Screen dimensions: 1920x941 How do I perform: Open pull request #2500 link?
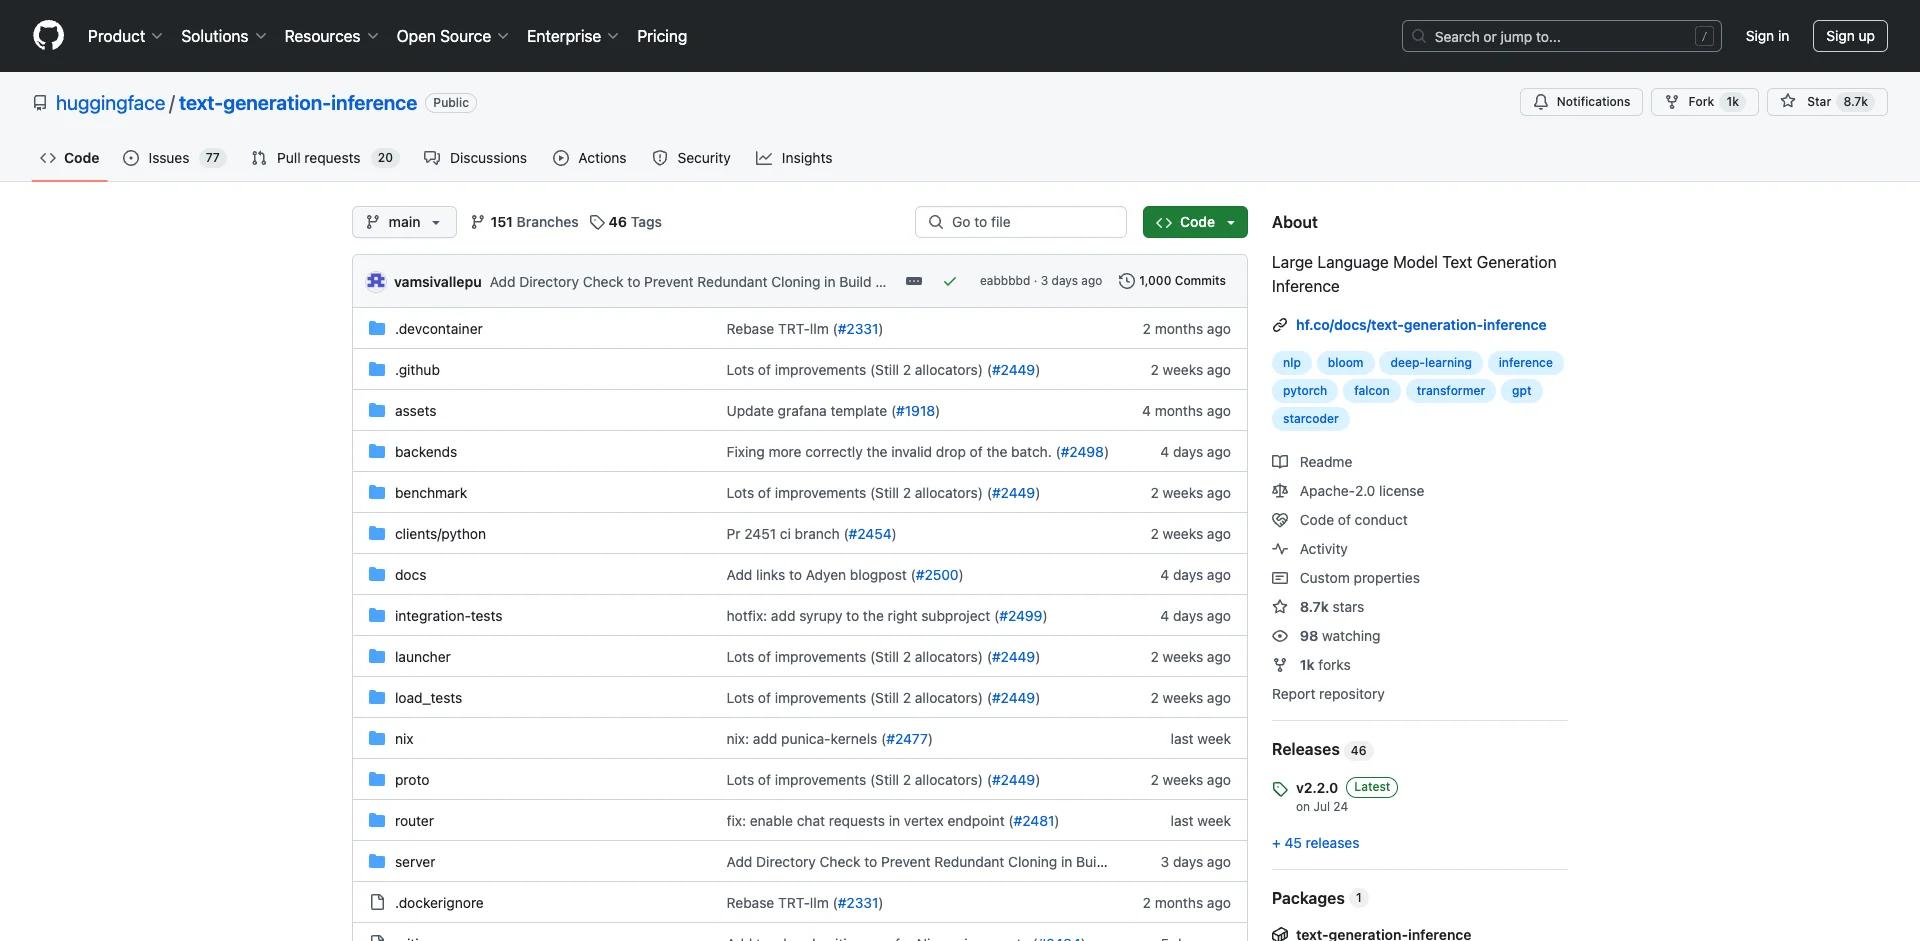pos(937,575)
